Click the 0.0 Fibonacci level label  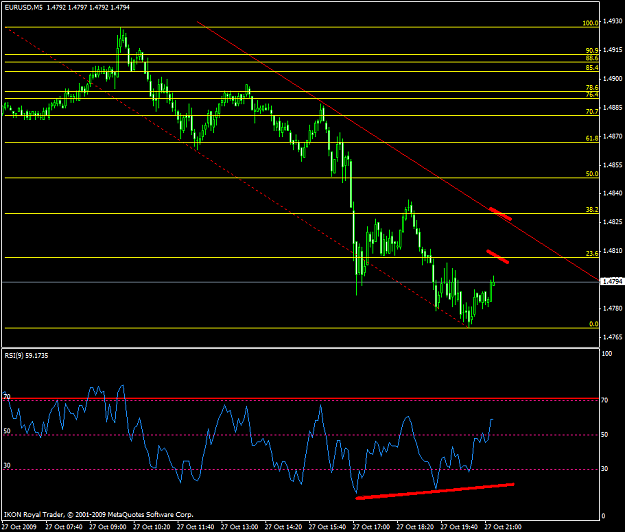594,324
